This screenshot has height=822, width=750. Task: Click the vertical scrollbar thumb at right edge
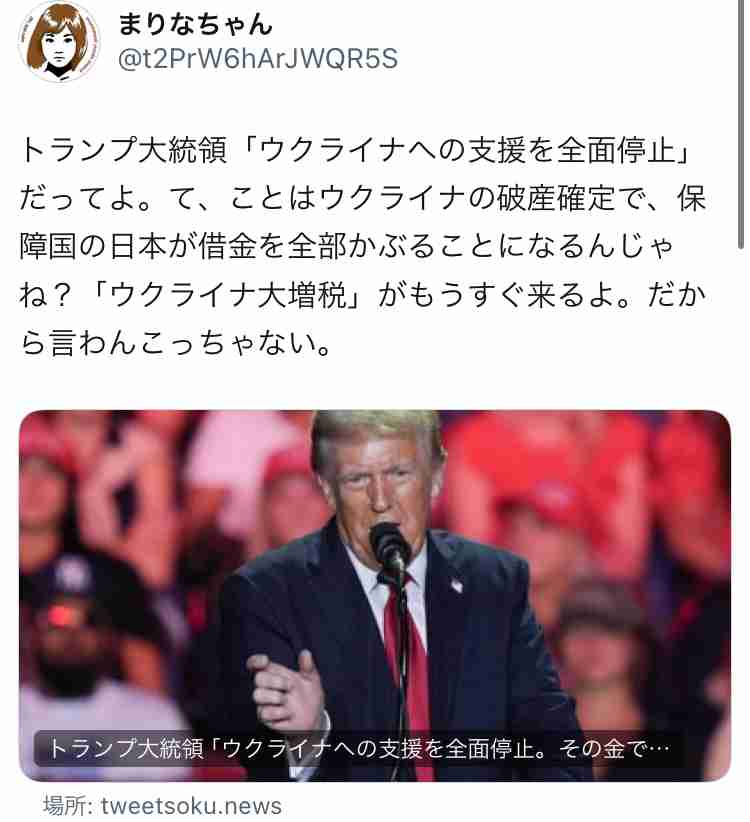pyautogui.click(x=741, y=124)
